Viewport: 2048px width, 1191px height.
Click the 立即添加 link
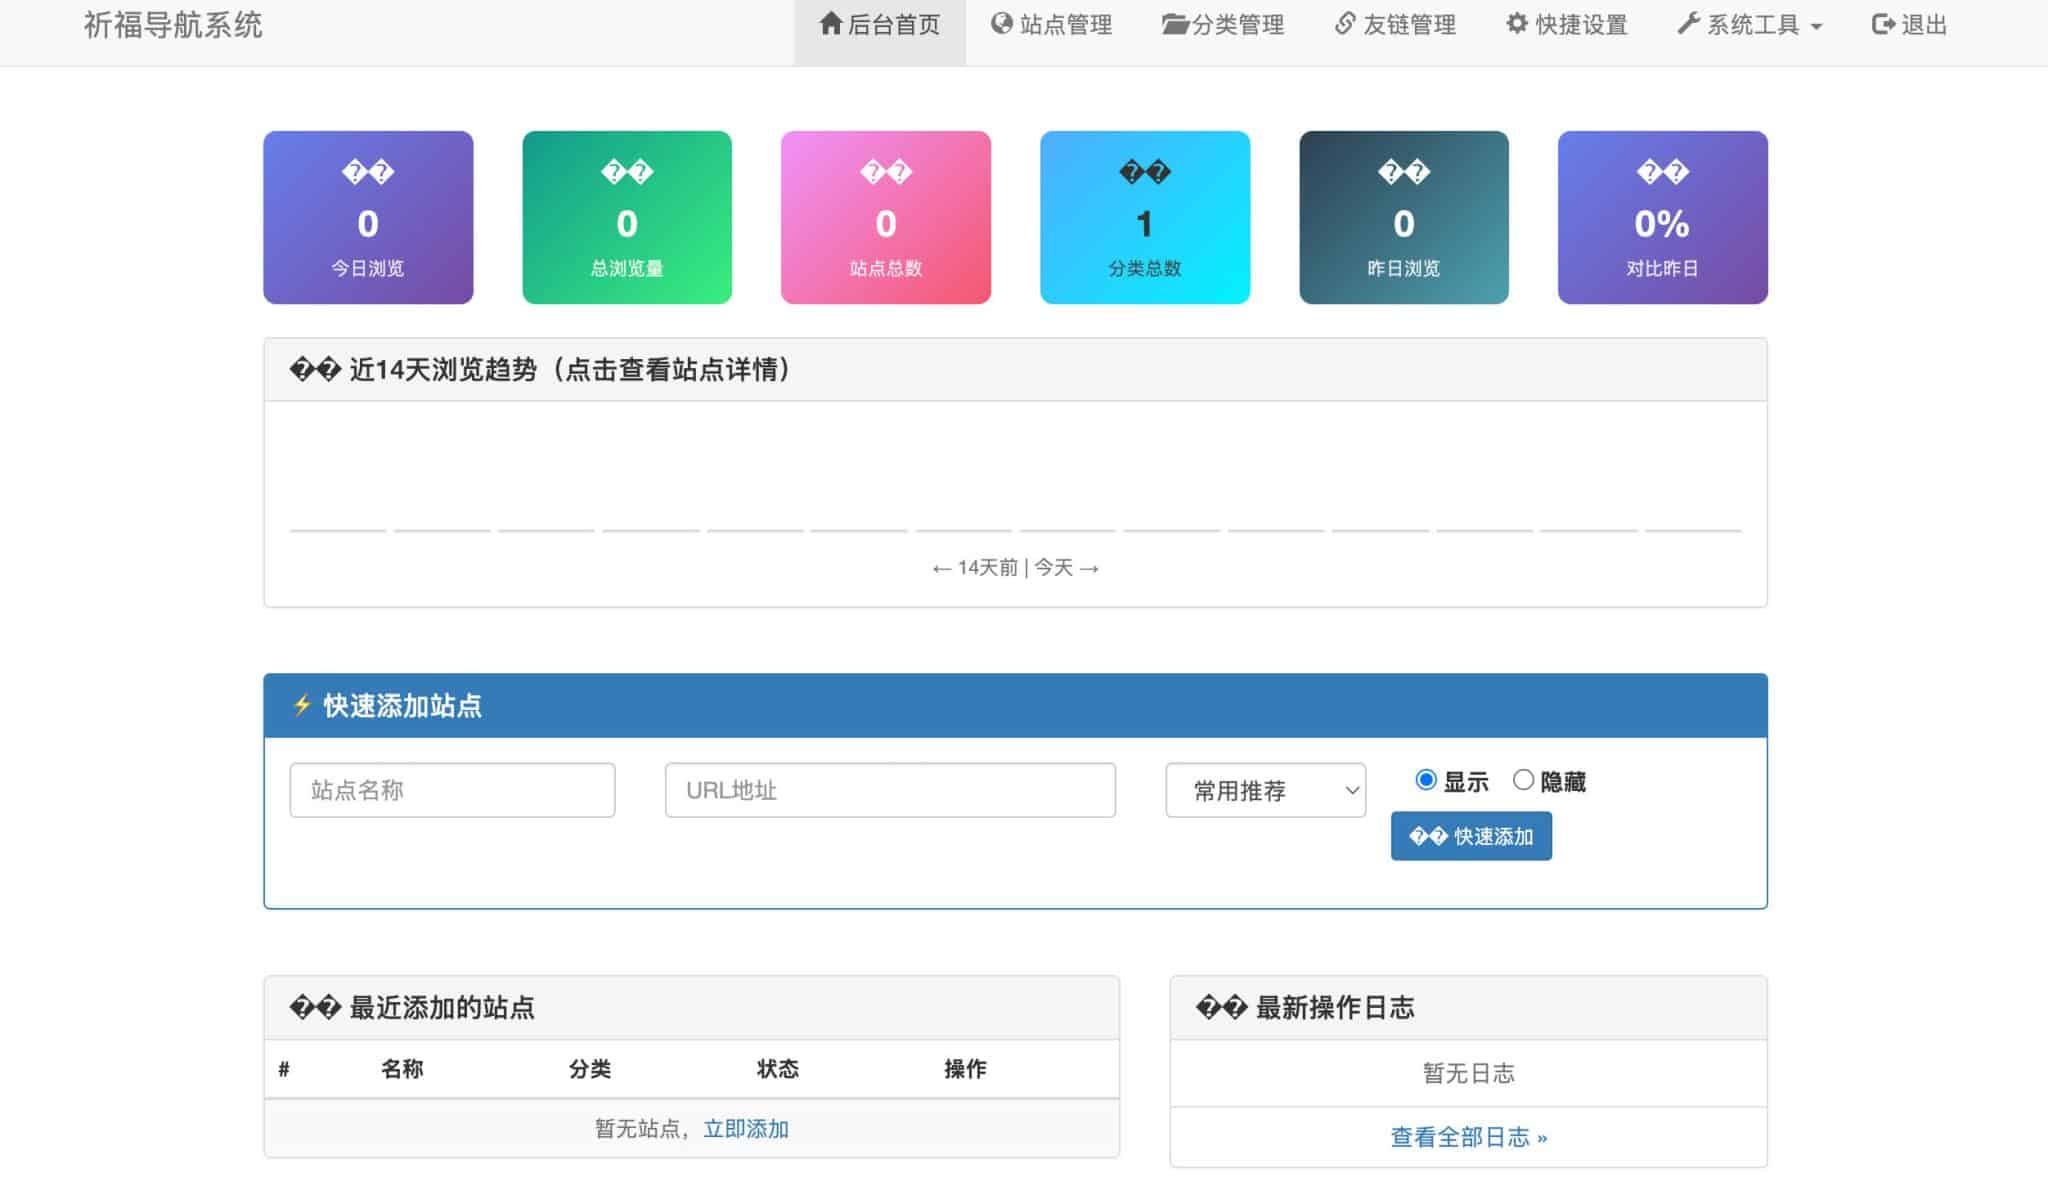[x=746, y=1128]
